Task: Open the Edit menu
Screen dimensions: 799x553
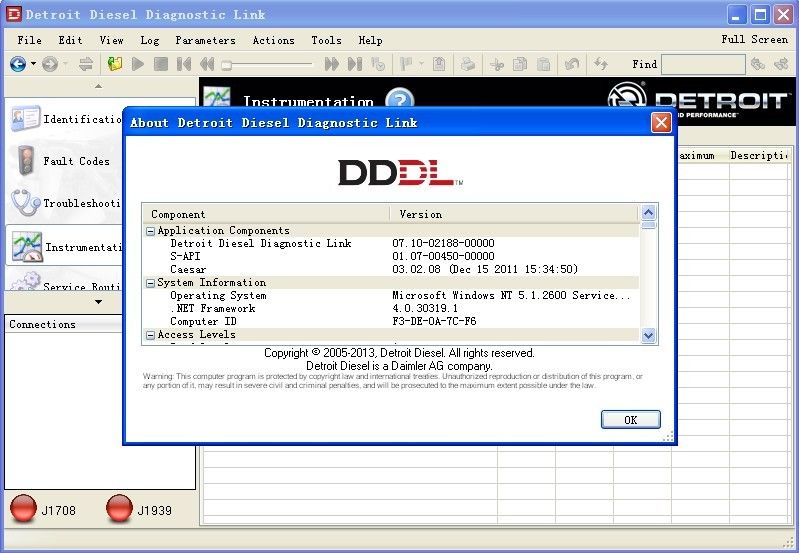Action: 70,40
